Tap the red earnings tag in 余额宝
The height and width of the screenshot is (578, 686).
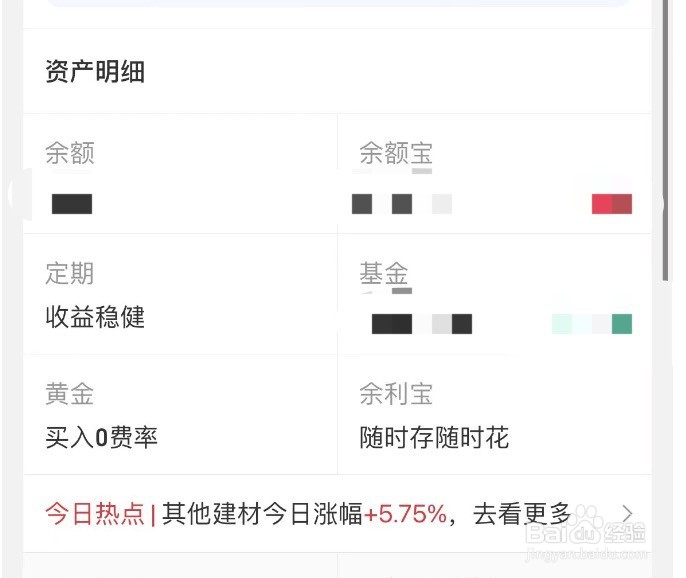click(x=612, y=204)
